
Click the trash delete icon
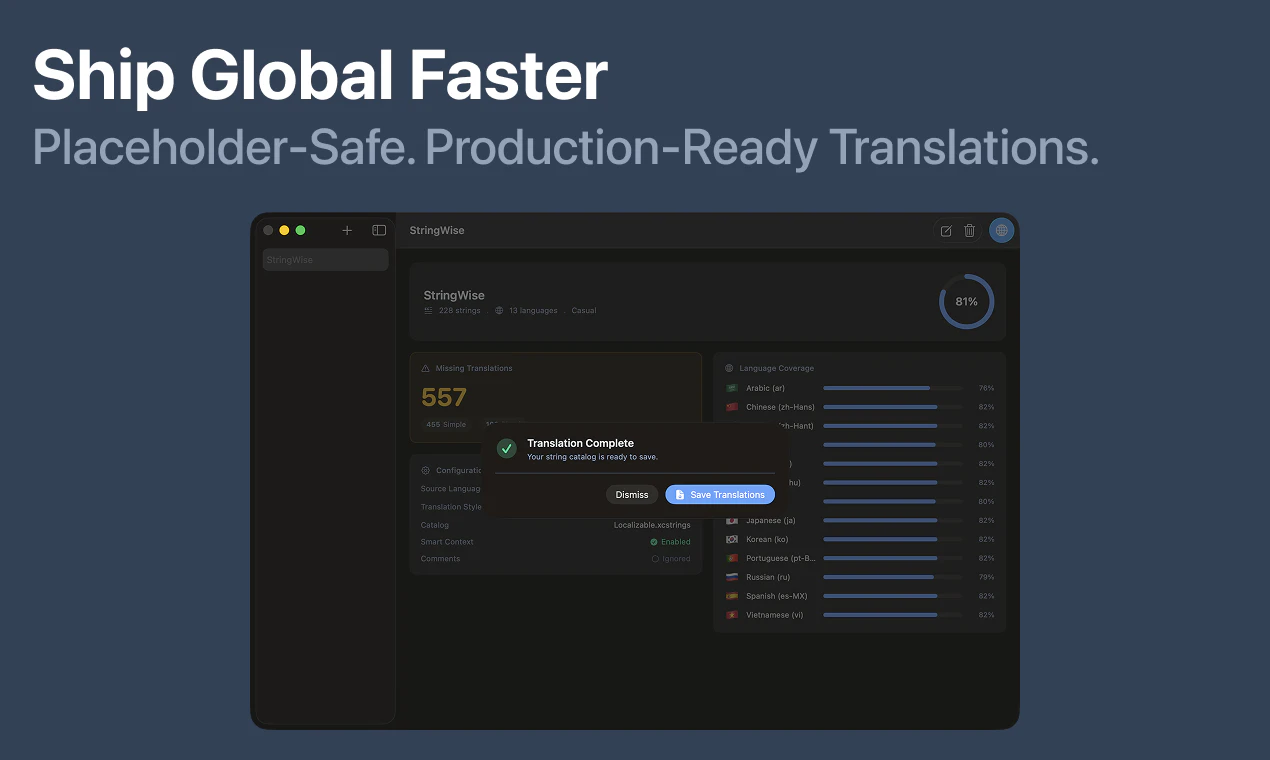click(969, 231)
